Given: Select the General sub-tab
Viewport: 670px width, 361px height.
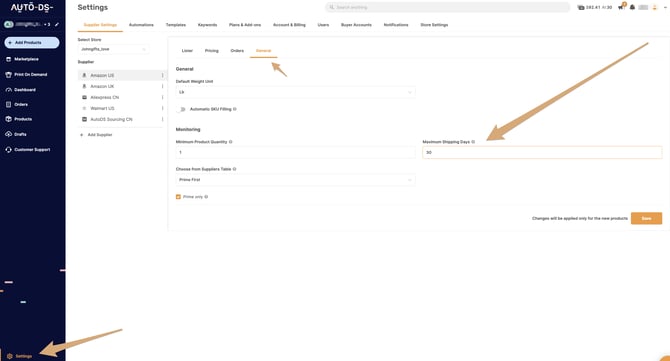Looking at the screenshot, I should 264,50.
